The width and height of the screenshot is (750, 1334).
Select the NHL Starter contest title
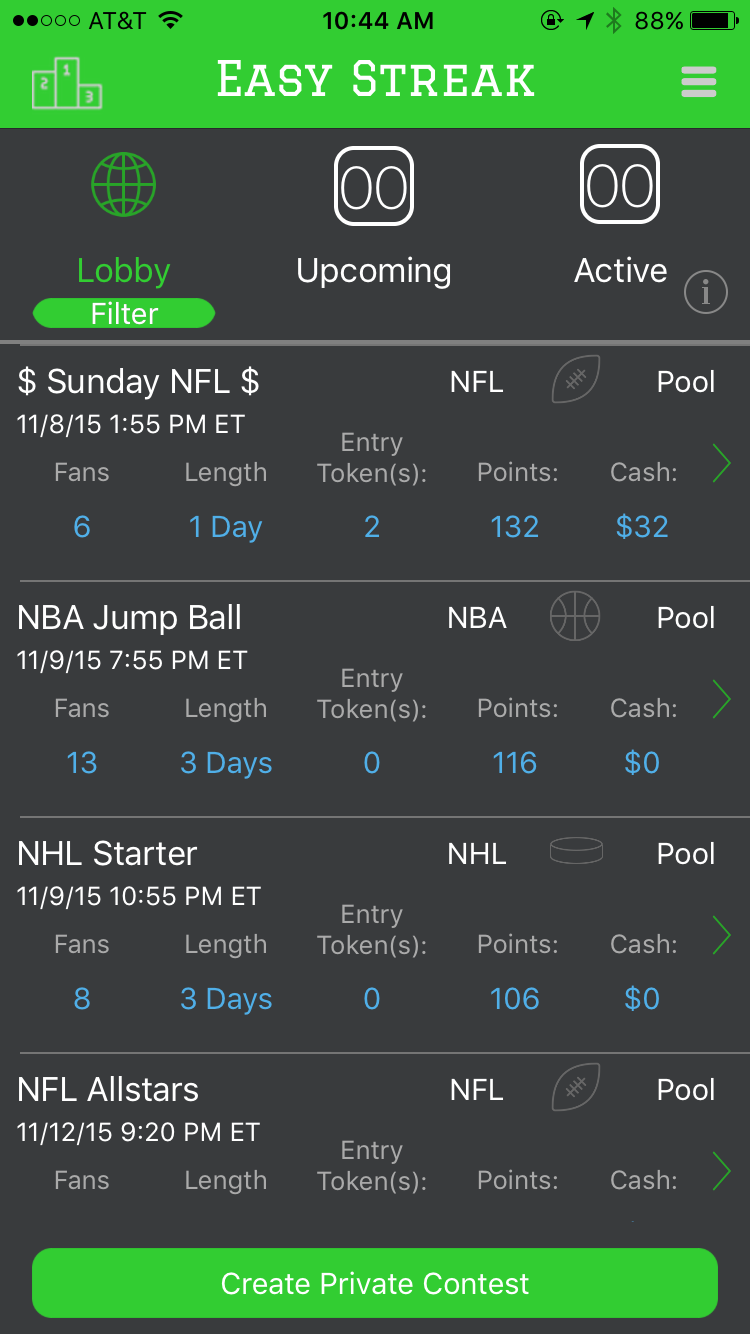108,854
